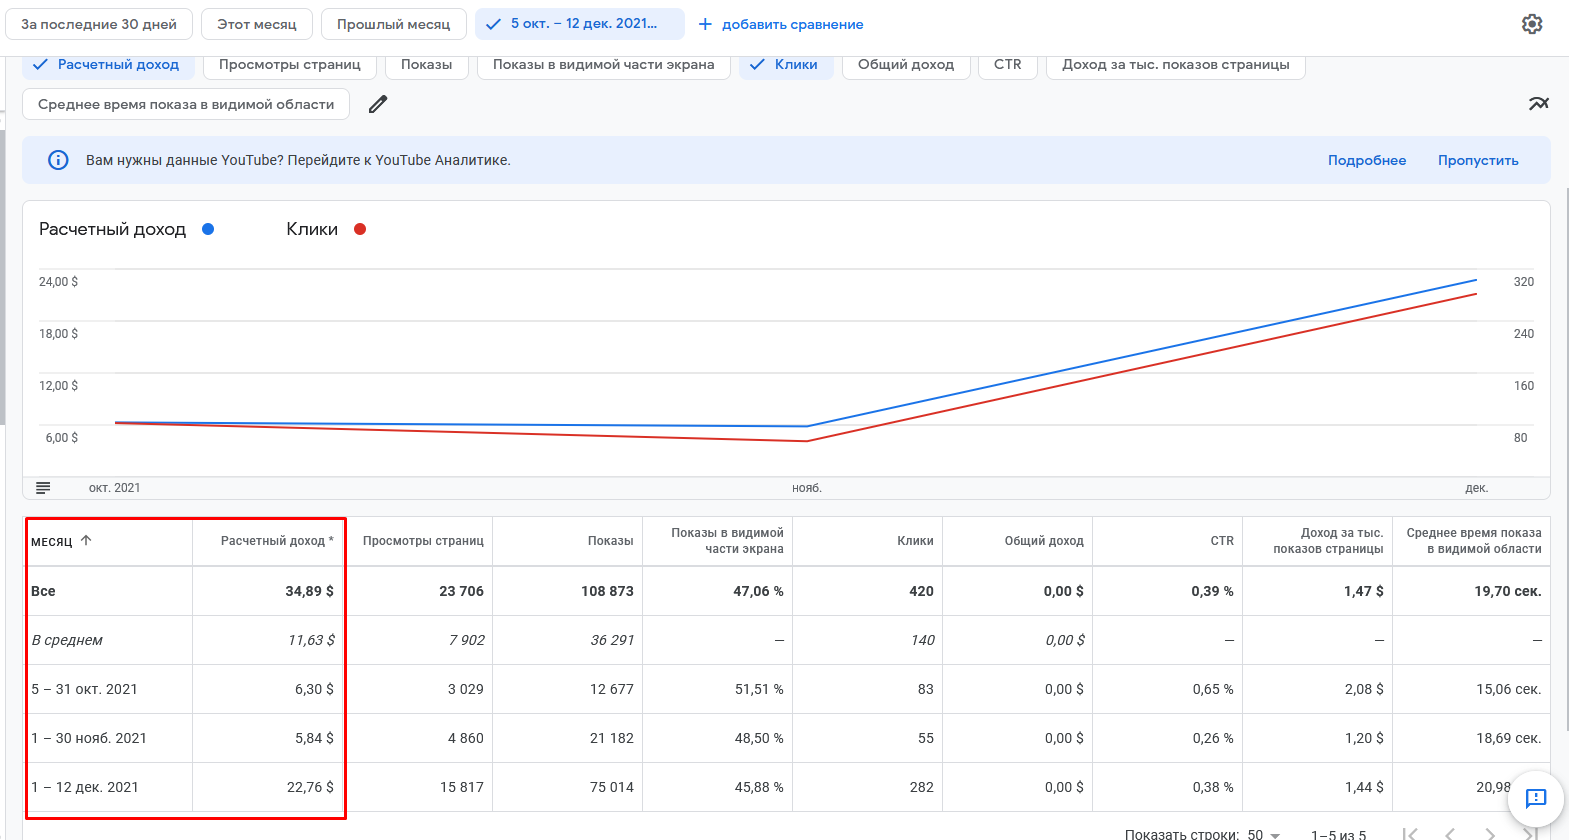
Task: Select the За последние 30 дней range
Action: coord(99,24)
